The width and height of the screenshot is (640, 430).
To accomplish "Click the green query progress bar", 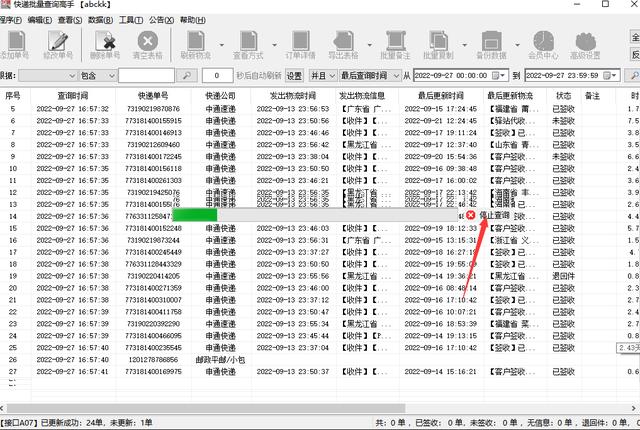I will click(195, 215).
